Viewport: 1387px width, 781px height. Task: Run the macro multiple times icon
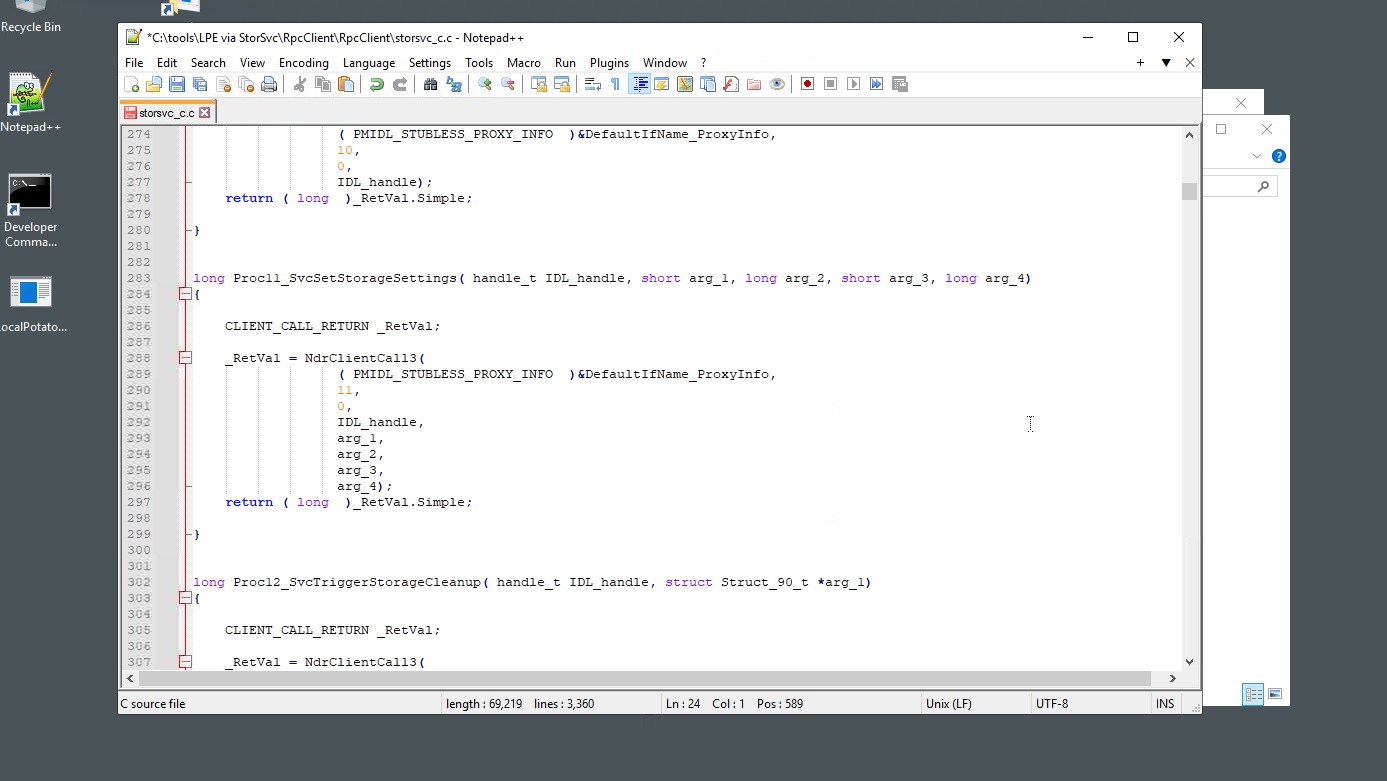point(876,84)
